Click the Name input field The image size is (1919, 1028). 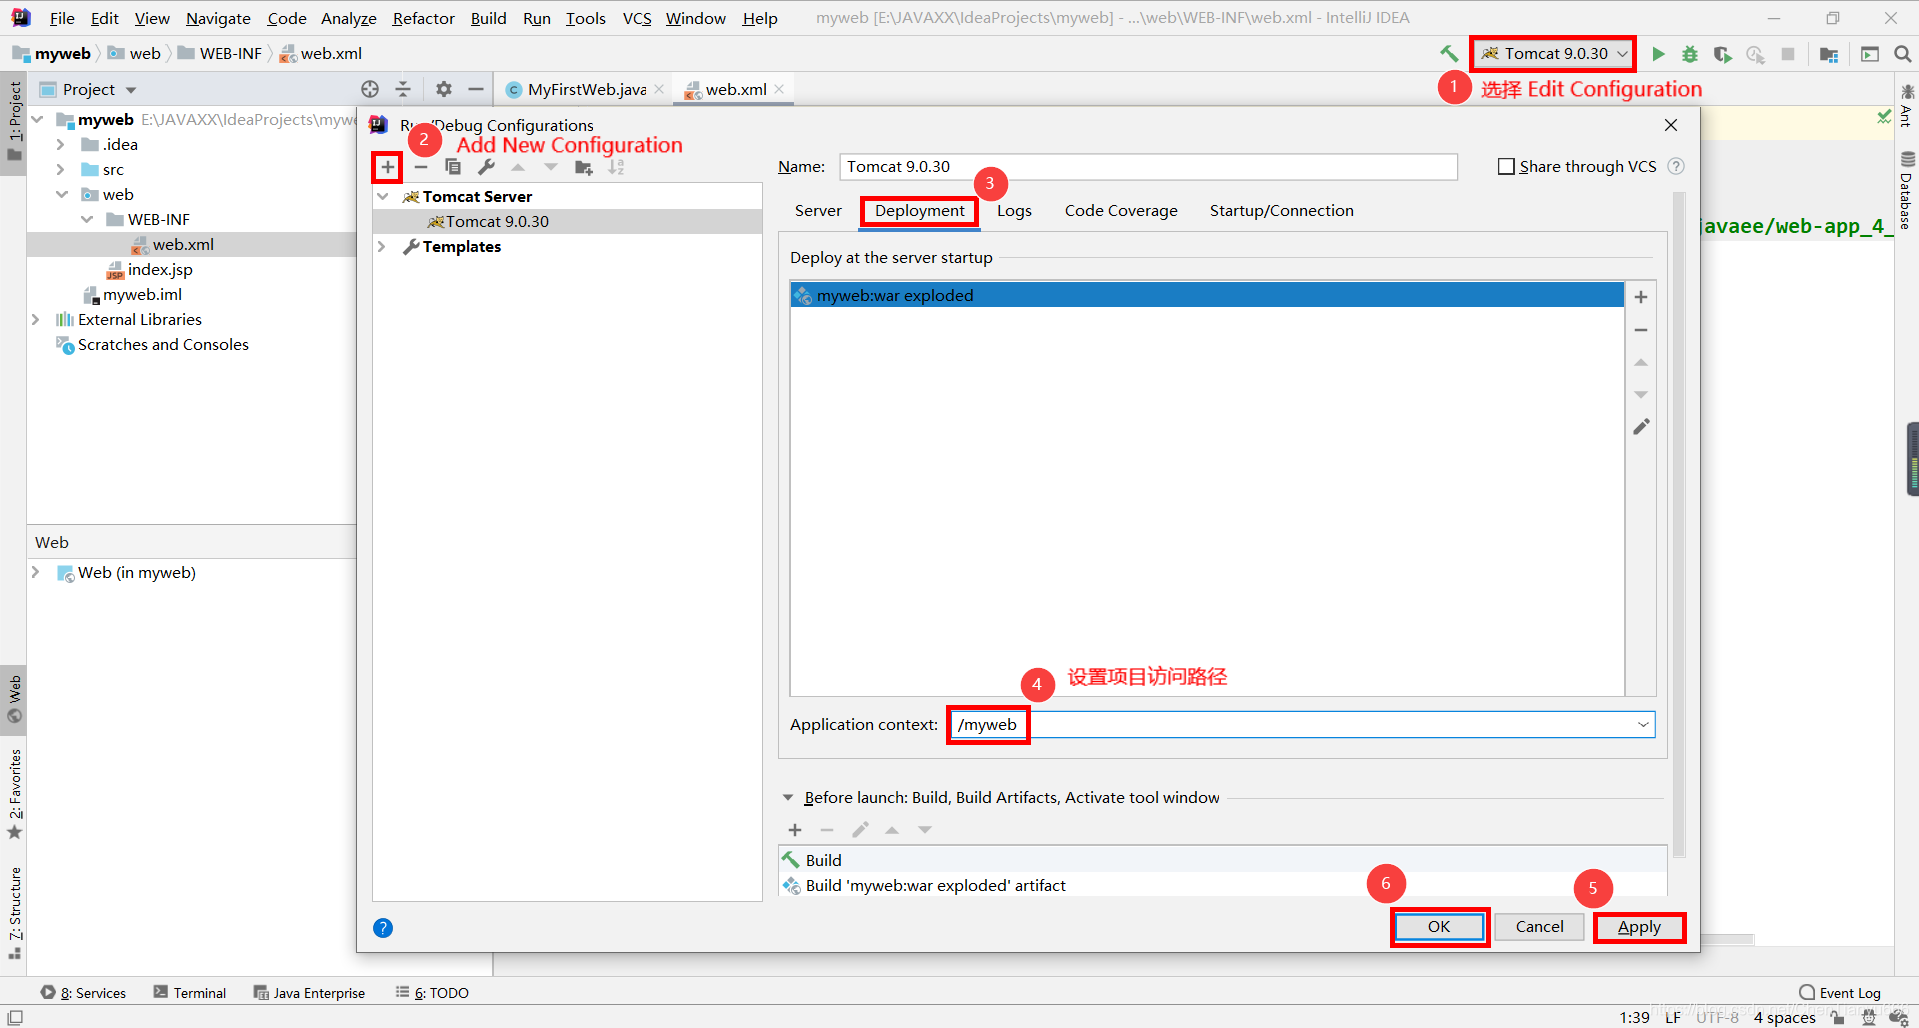(1148, 167)
